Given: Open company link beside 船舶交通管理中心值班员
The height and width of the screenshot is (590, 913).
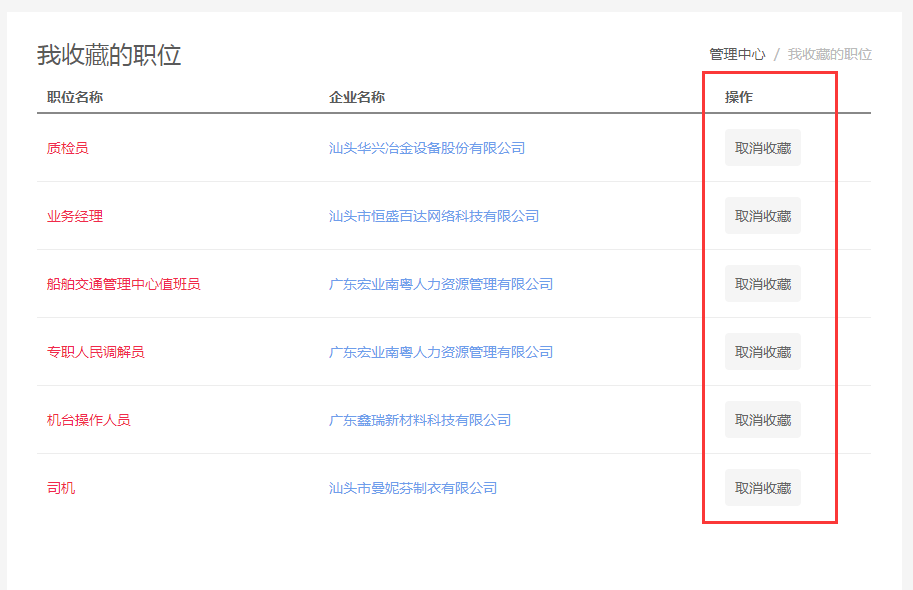Looking at the screenshot, I should point(441,284).
